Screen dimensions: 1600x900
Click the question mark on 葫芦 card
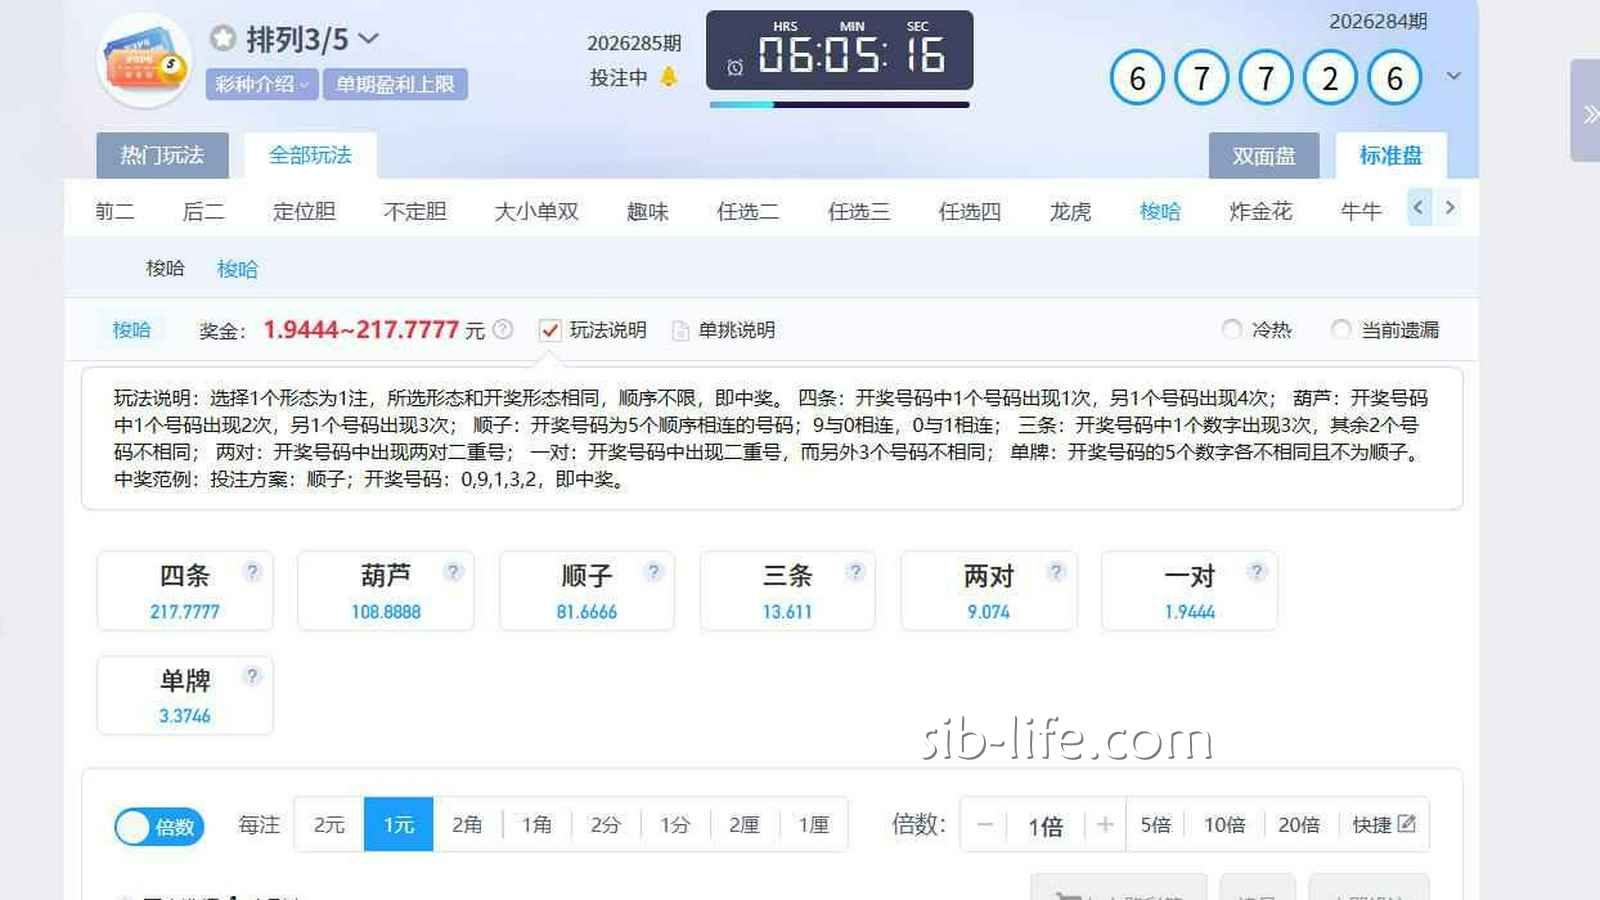click(453, 571)
